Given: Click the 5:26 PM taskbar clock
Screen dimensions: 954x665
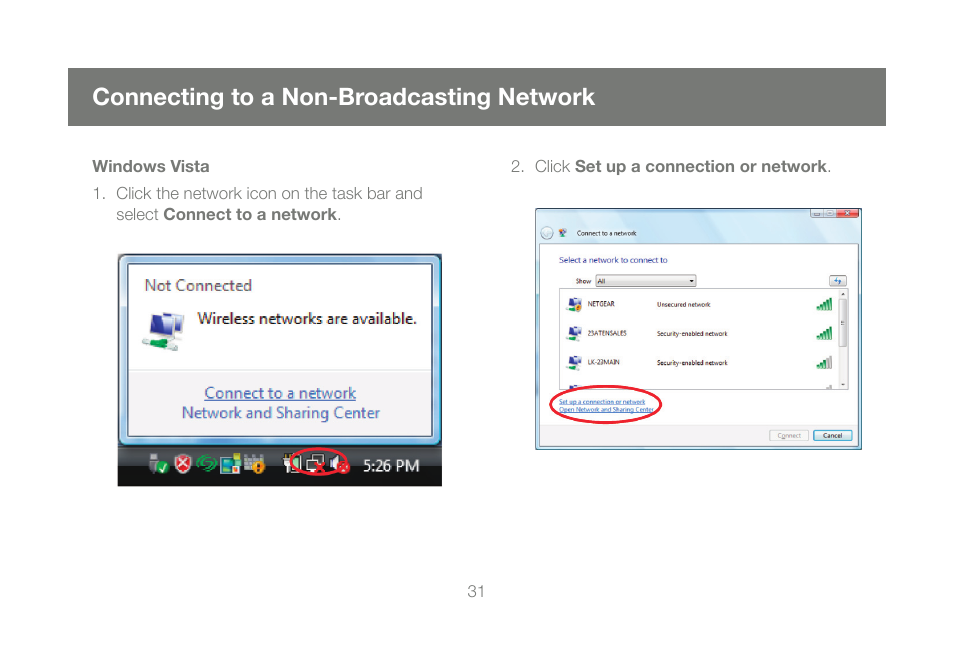Looking at the screenshot, I should tap(391, 466).
